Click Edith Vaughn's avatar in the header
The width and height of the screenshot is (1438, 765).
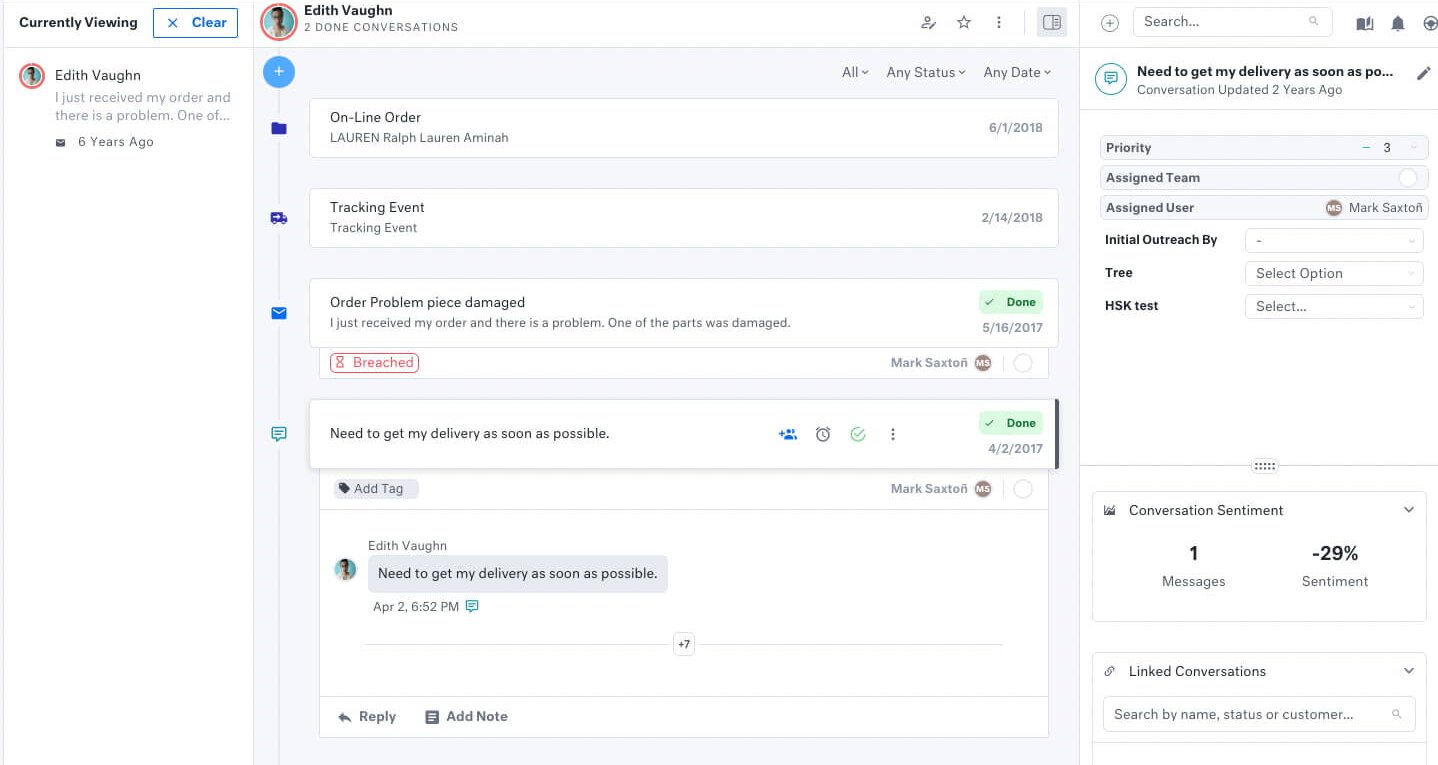[x=279, y=22]
